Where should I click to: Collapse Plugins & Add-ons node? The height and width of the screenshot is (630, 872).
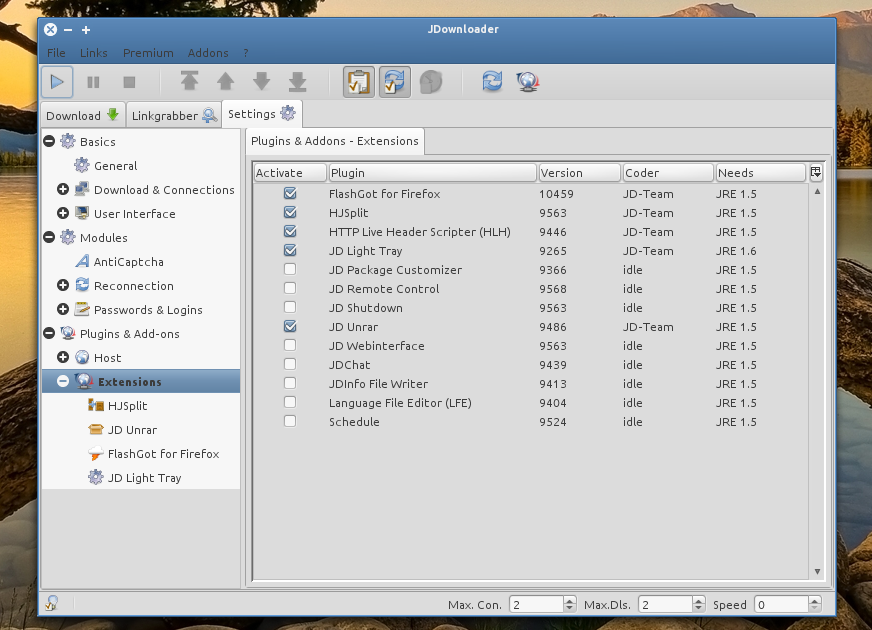coord(49,333)
